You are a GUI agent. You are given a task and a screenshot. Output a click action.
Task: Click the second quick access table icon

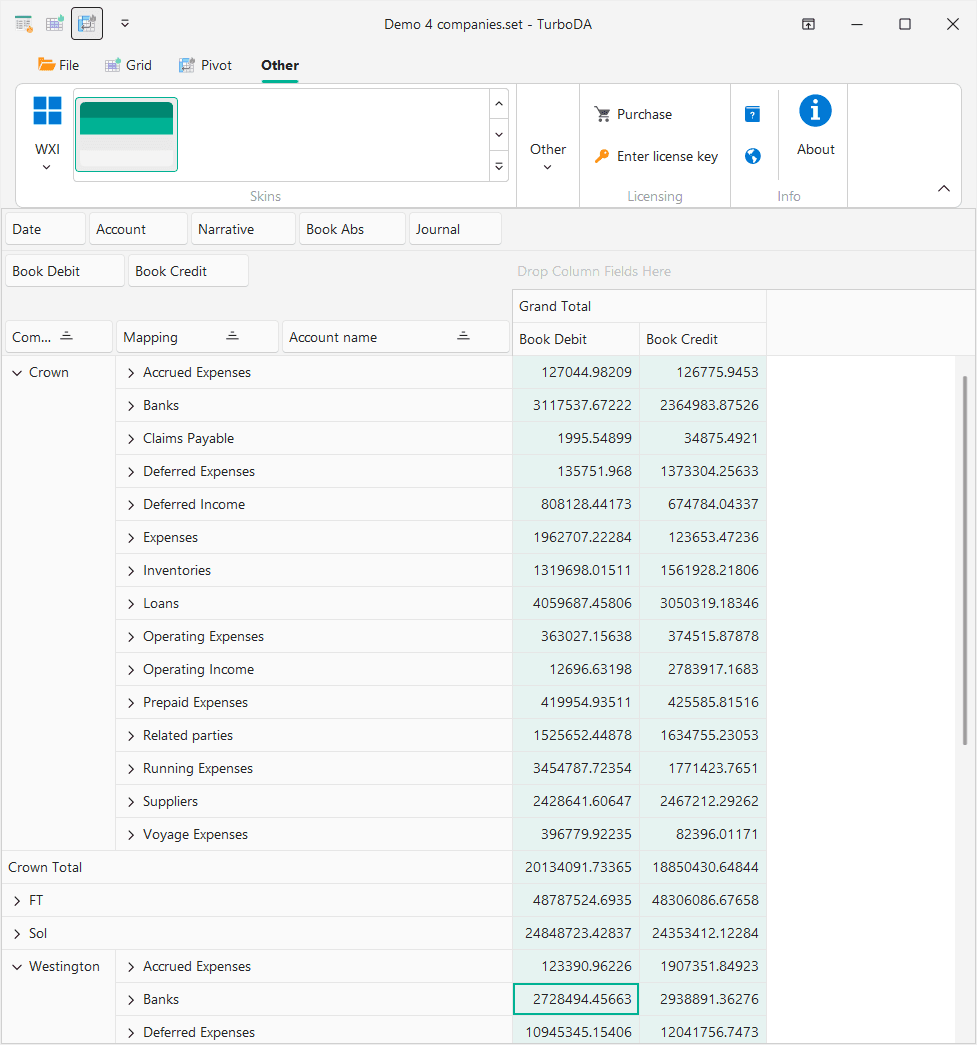pos(55,24)
